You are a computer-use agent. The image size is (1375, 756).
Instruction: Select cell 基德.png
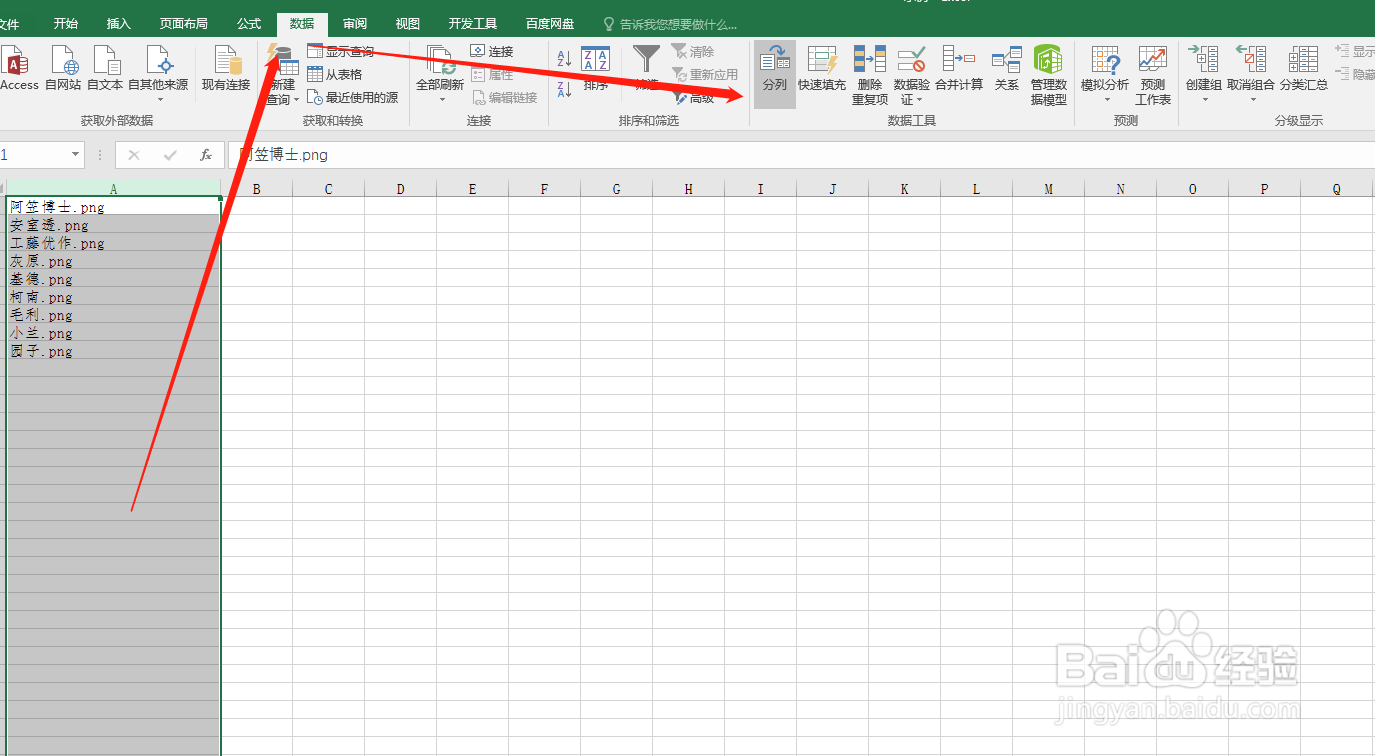[x=114, y=279]
